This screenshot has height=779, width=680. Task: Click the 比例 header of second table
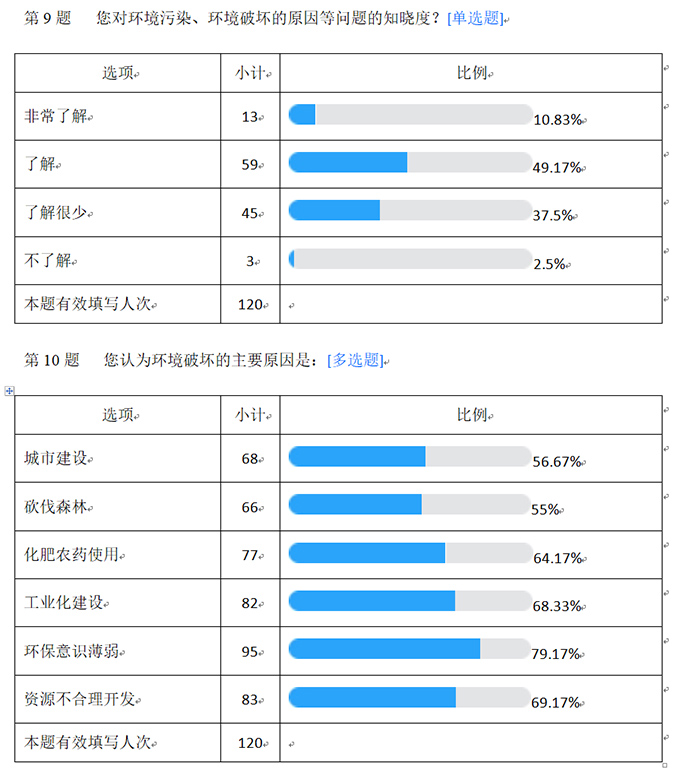(472, 415)
